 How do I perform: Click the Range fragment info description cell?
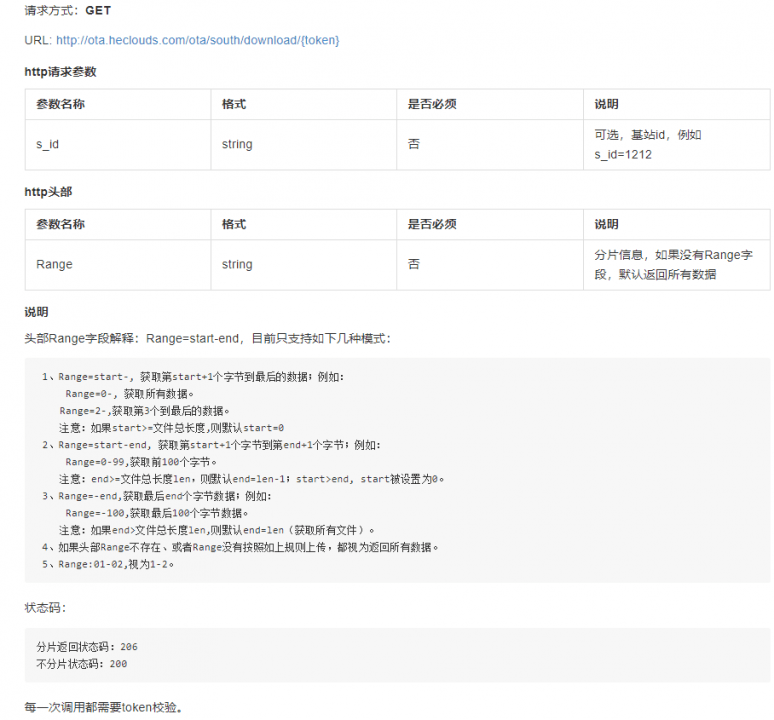point(676,265)
